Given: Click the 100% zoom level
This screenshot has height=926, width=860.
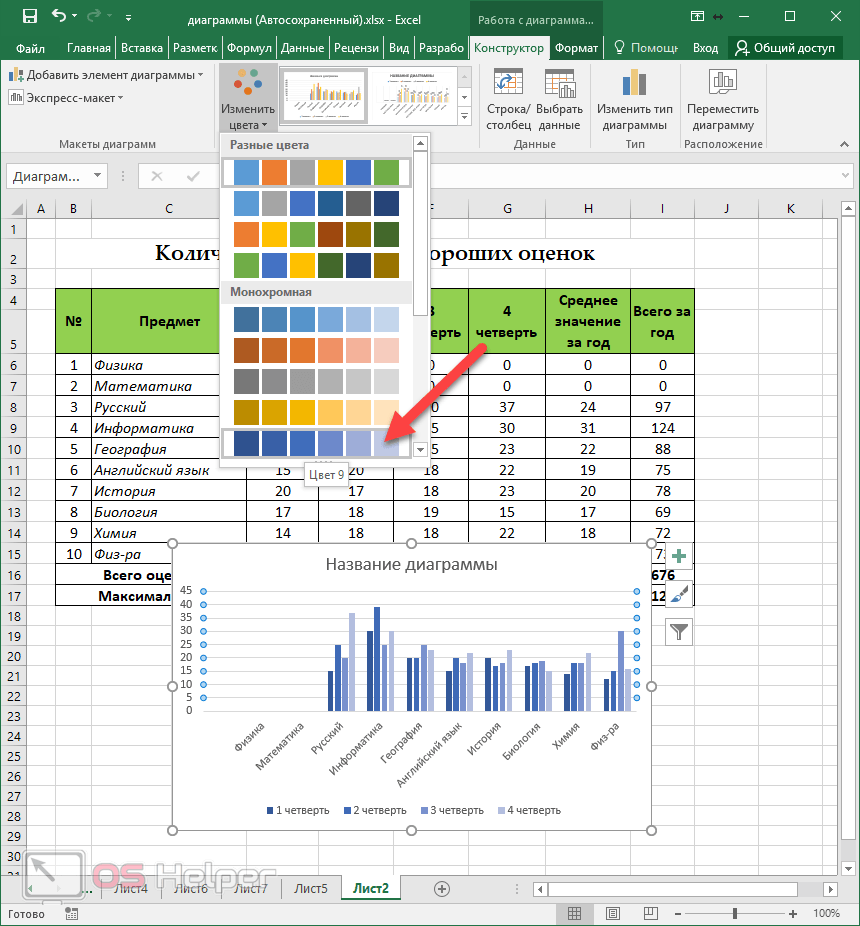Looking at the screenshot, I should pos(826,914).
